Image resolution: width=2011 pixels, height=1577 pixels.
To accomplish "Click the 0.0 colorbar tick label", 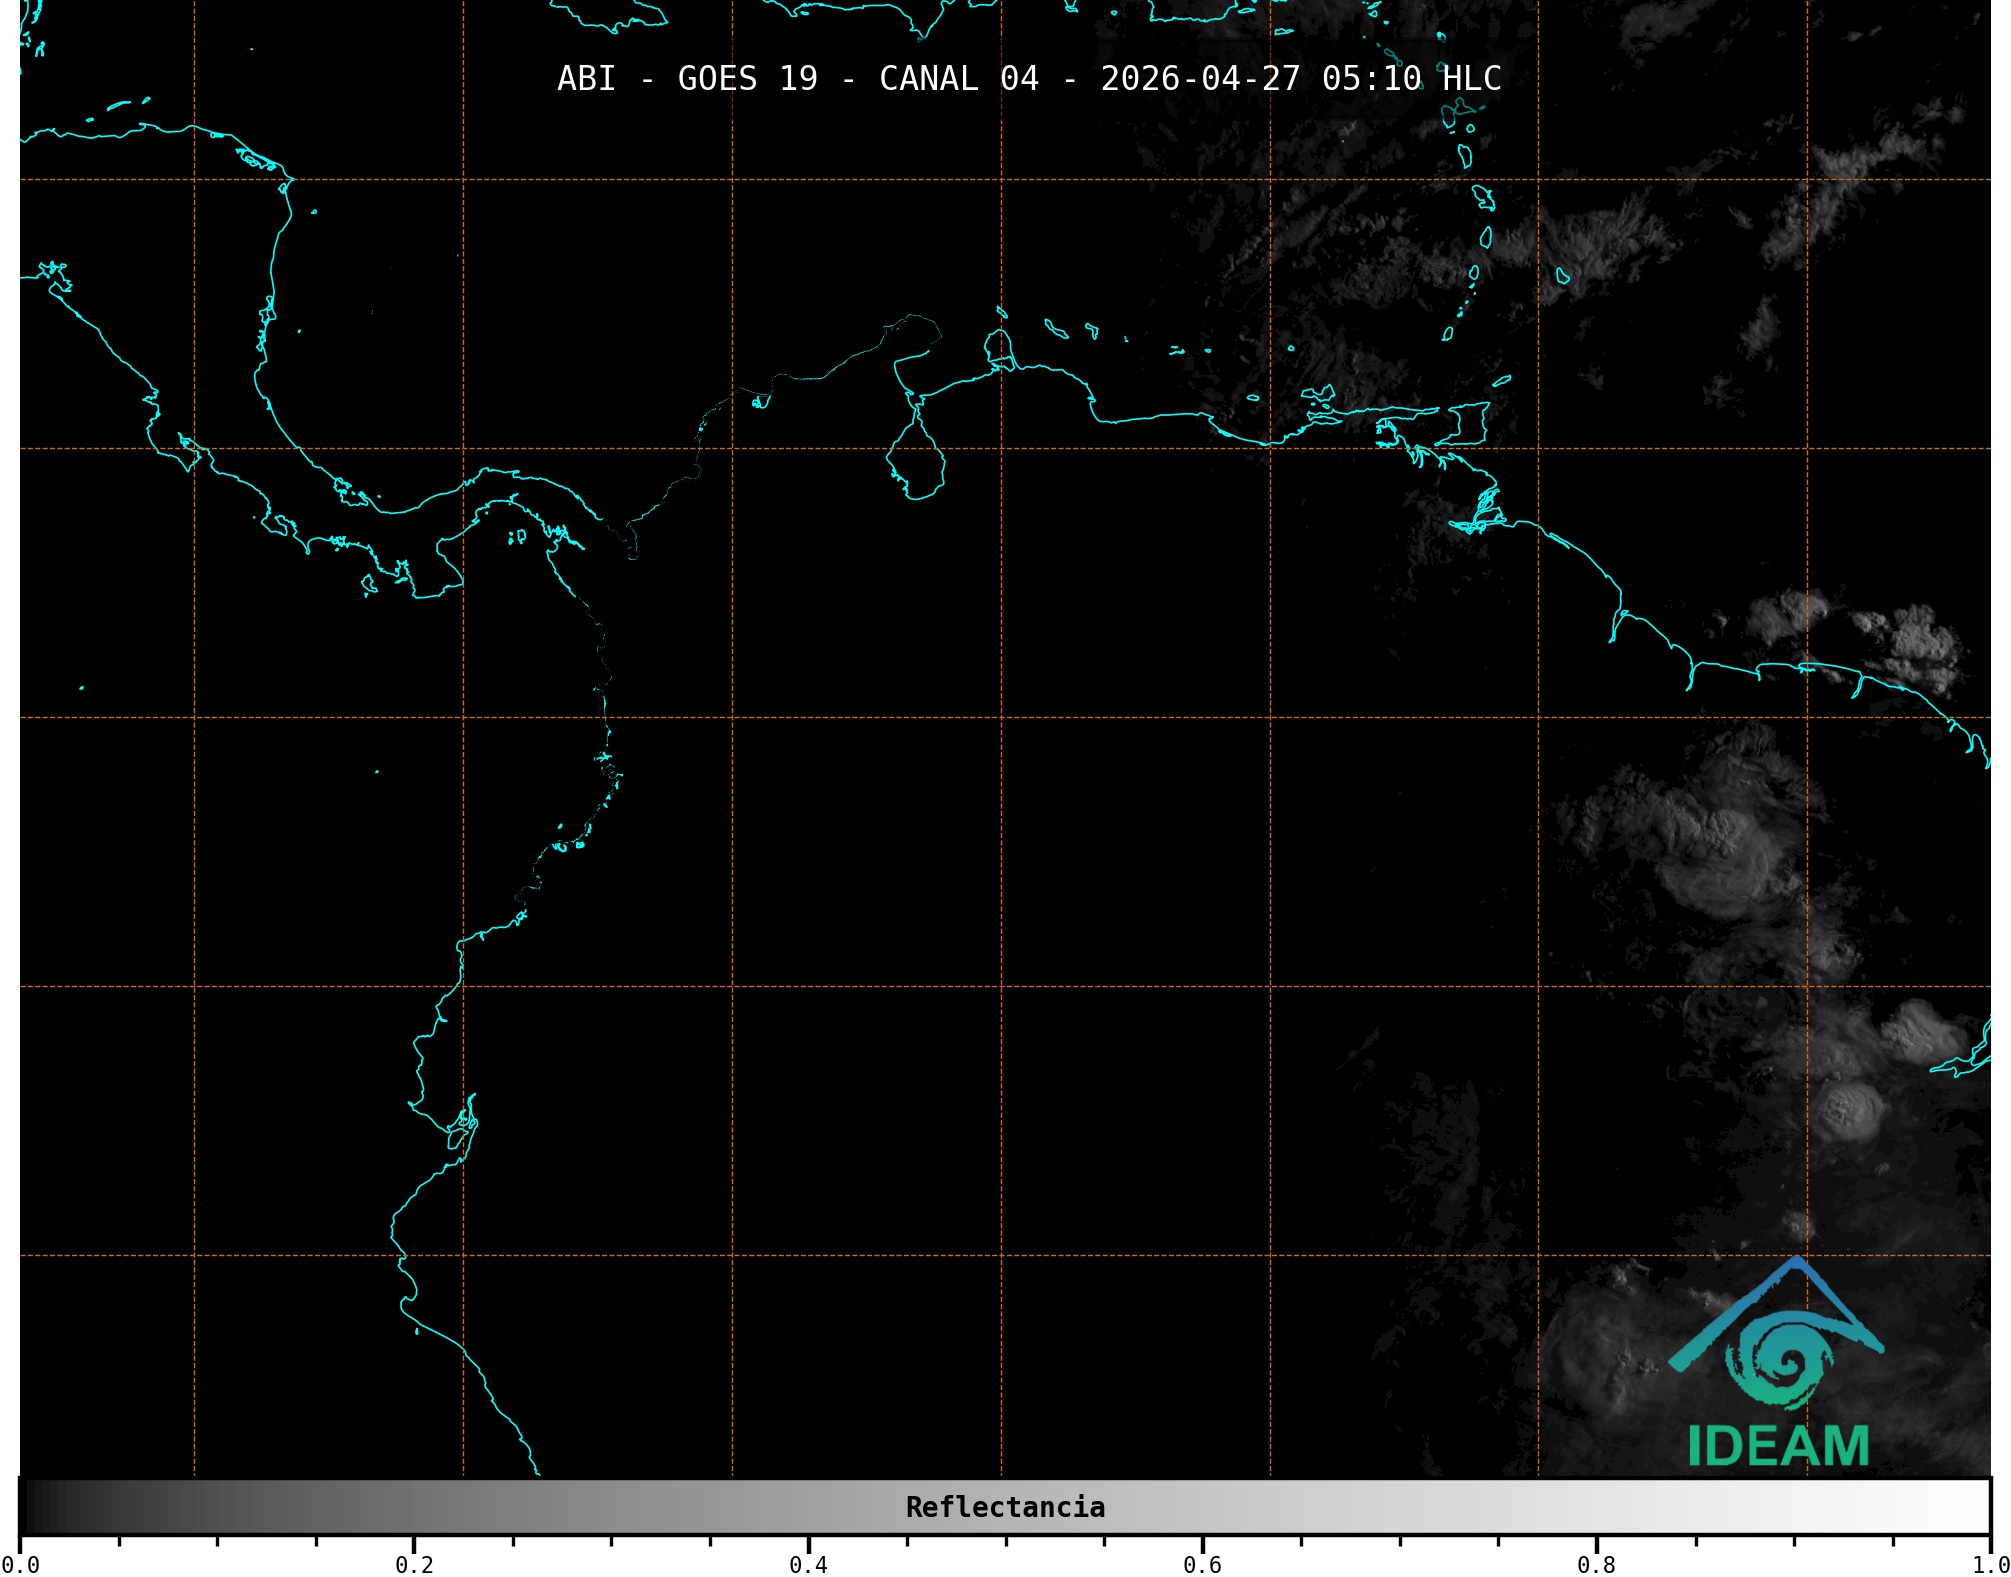I will 20,1565.
